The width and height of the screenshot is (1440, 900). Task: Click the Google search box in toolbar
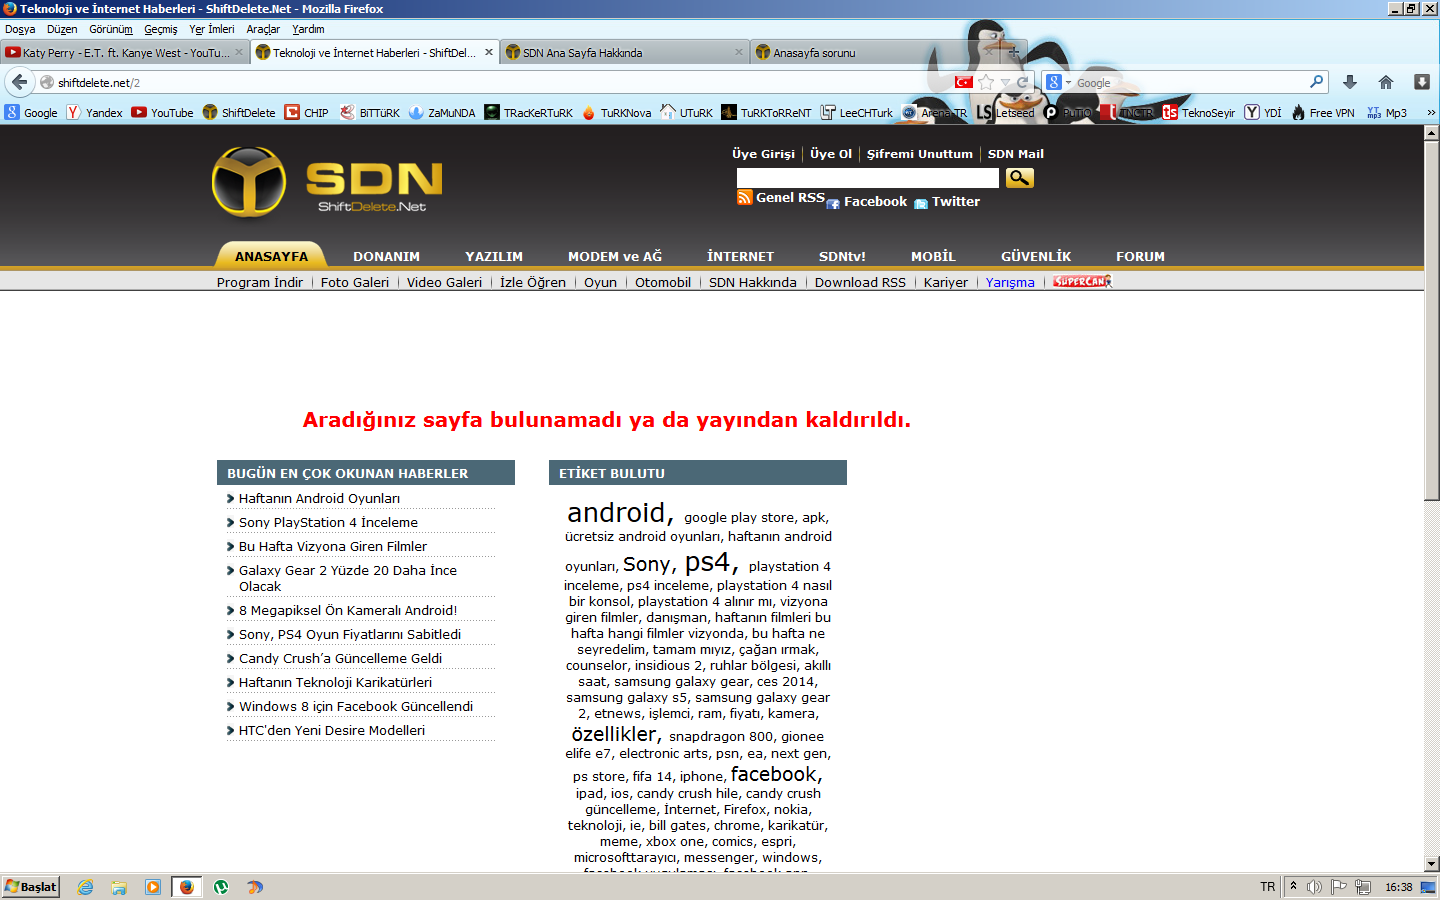1190,83
